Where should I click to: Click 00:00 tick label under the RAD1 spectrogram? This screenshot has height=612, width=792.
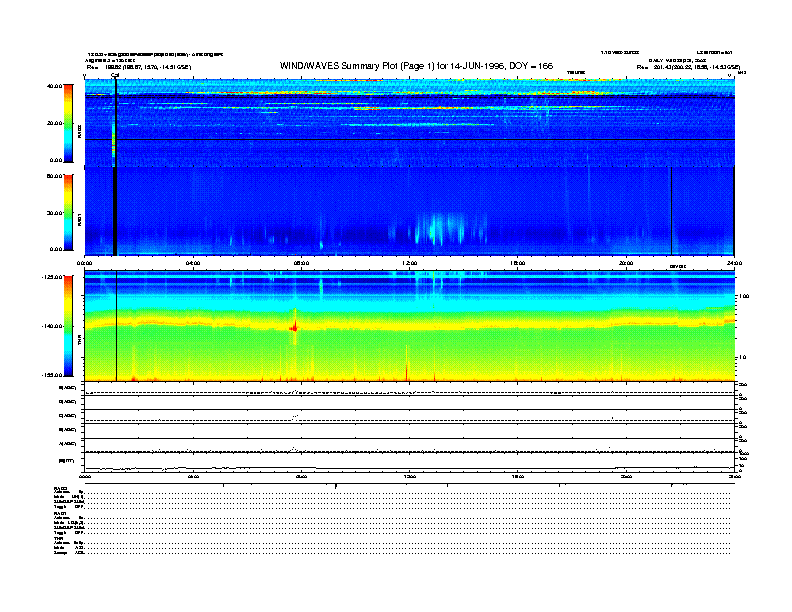pos(84,263)
